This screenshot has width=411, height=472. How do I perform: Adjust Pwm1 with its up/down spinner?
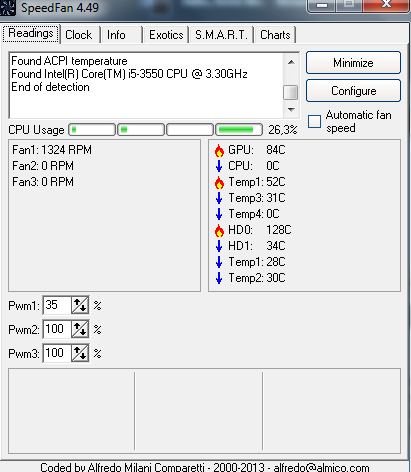(80, 305)
